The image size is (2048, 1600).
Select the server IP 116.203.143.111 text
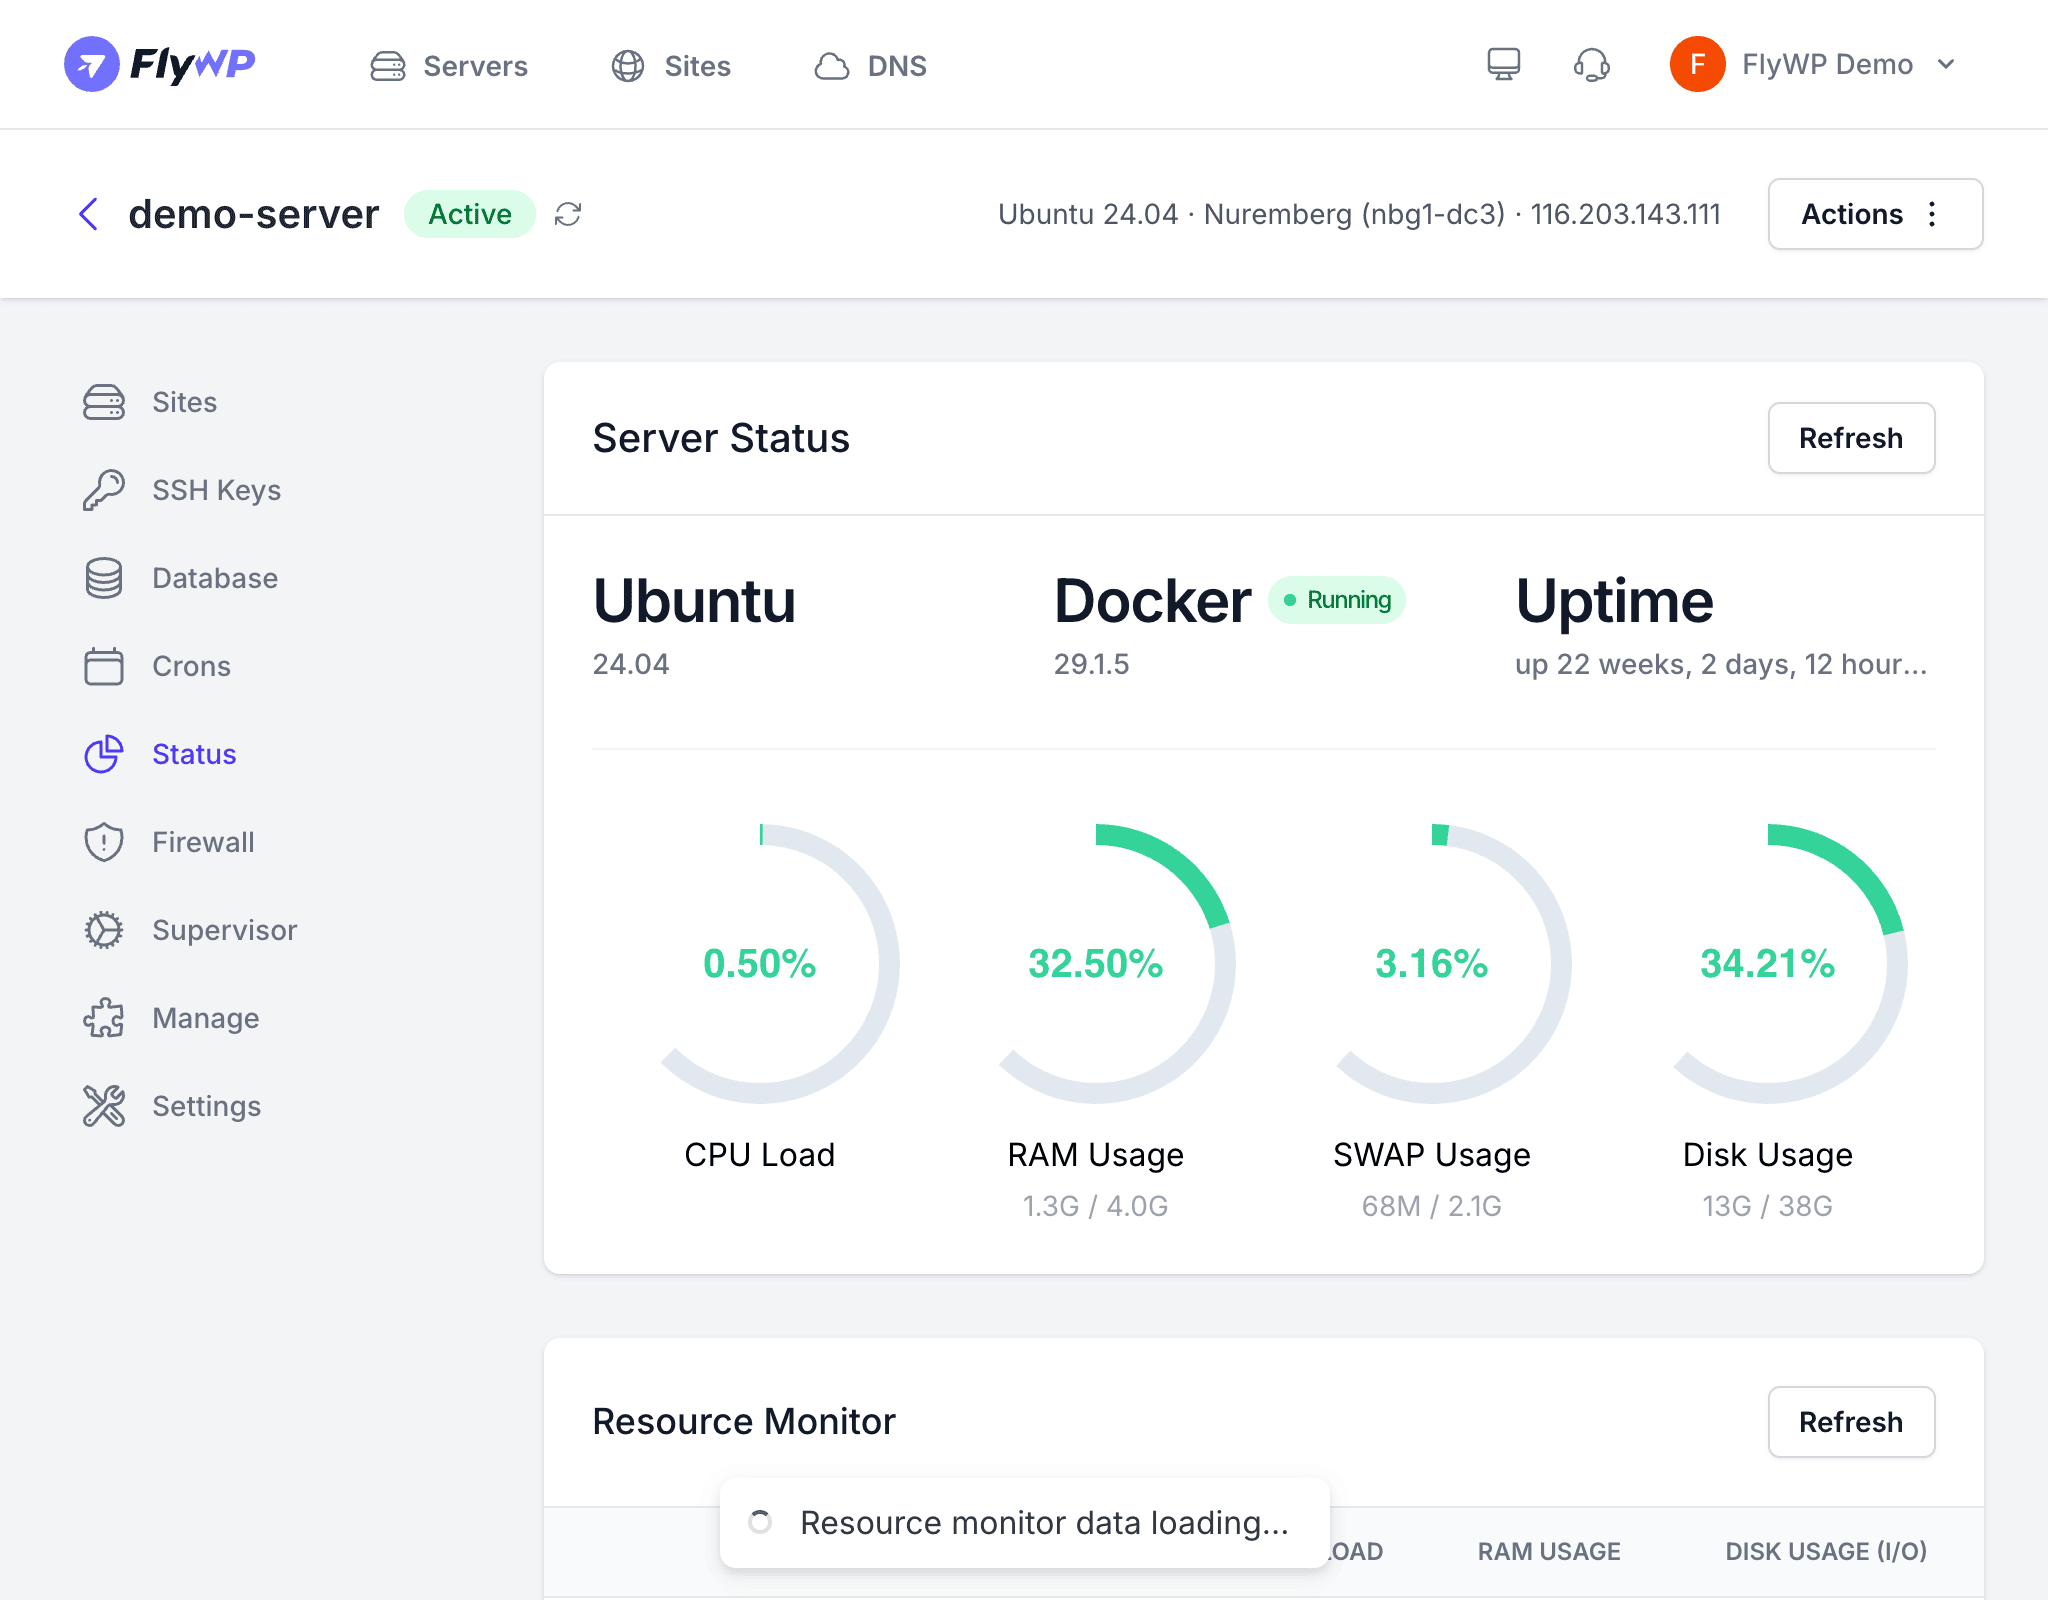(1626, 214)
